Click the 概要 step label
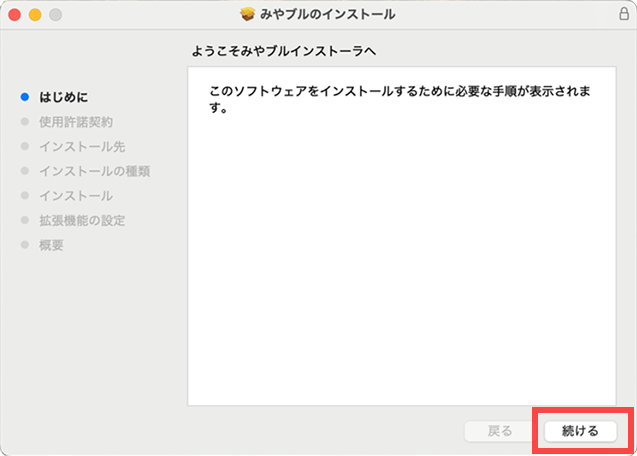The width and height of the screenshot is (637, 456). pos(51,245)
